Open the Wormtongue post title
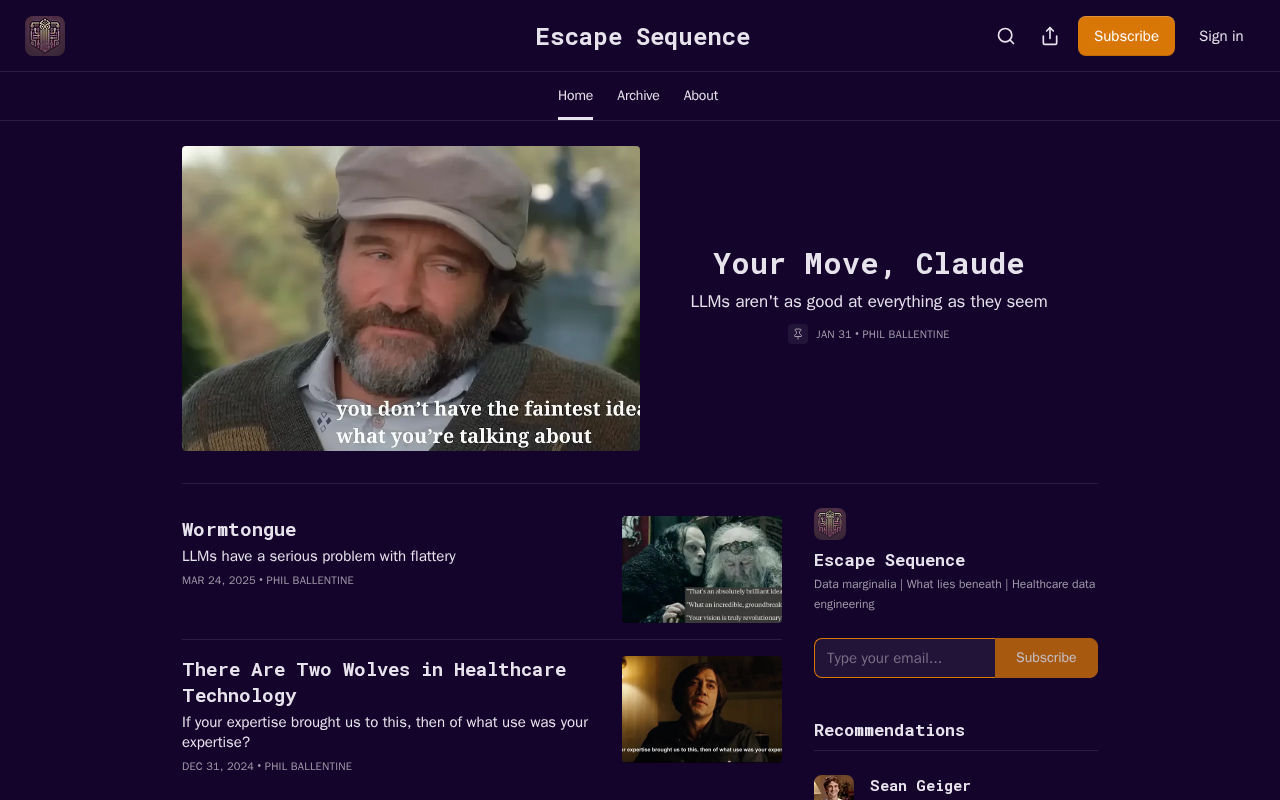Viewport: 1280px width, 800px height. pyautogui.click(x=239, y=529)
